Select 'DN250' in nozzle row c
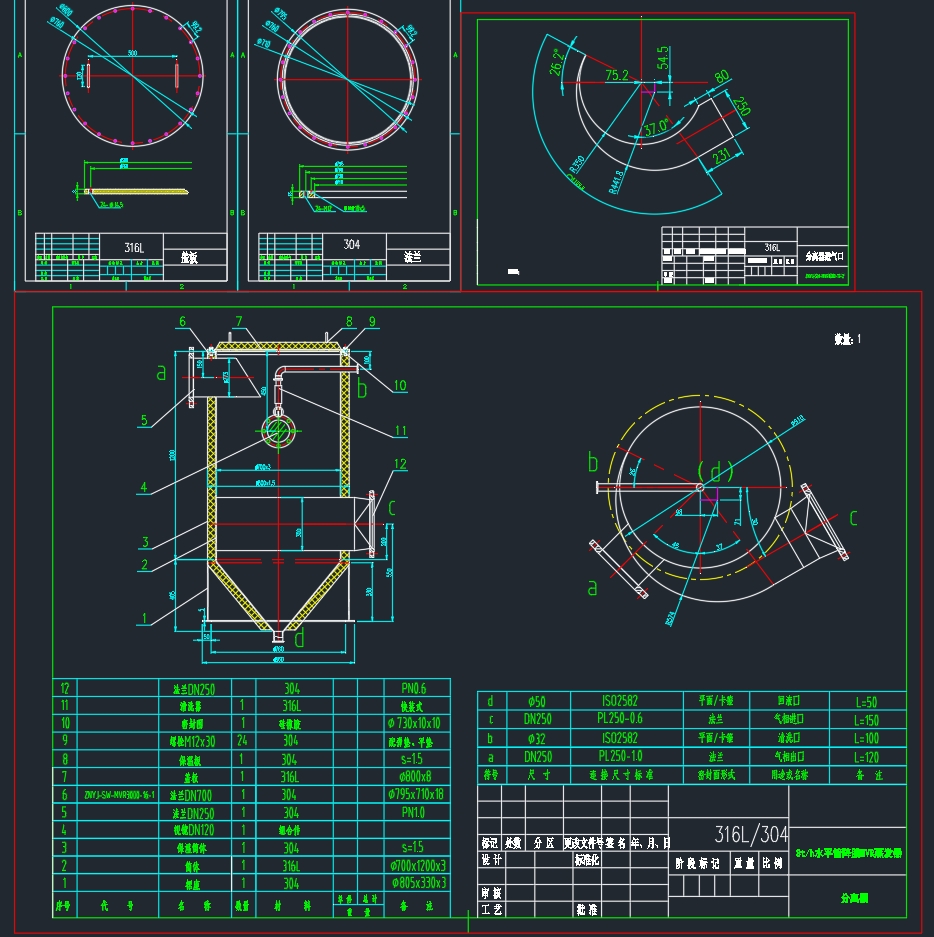934x937 pixels. [x=538, y=719]
